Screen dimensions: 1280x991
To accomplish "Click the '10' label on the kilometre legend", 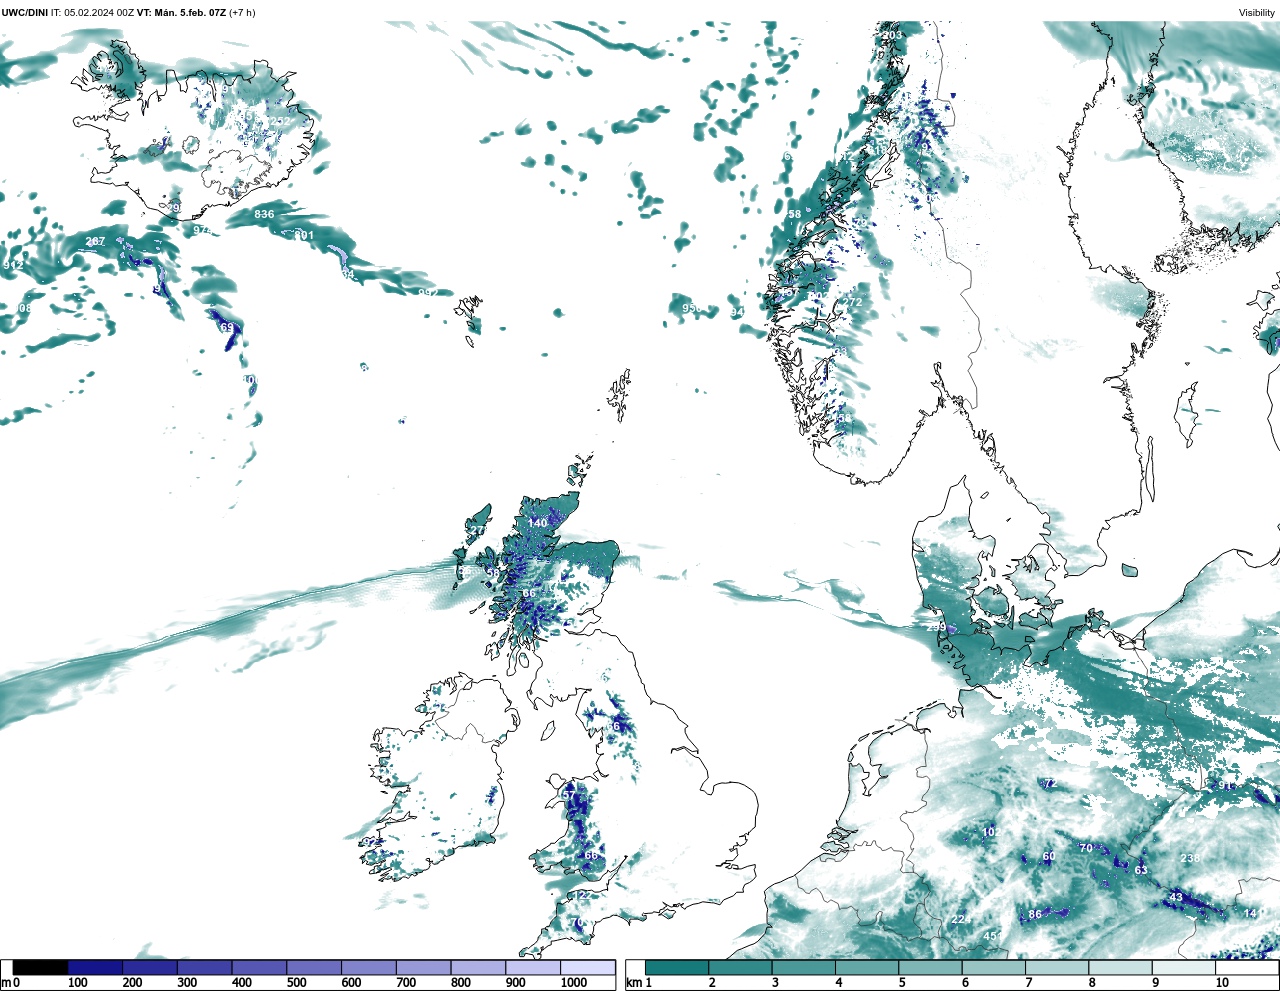I will 1222,983.
